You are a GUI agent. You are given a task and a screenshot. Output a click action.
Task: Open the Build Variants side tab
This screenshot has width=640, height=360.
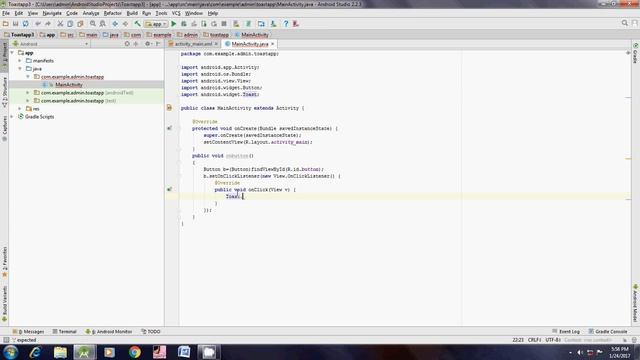click(x=4, y=304)
